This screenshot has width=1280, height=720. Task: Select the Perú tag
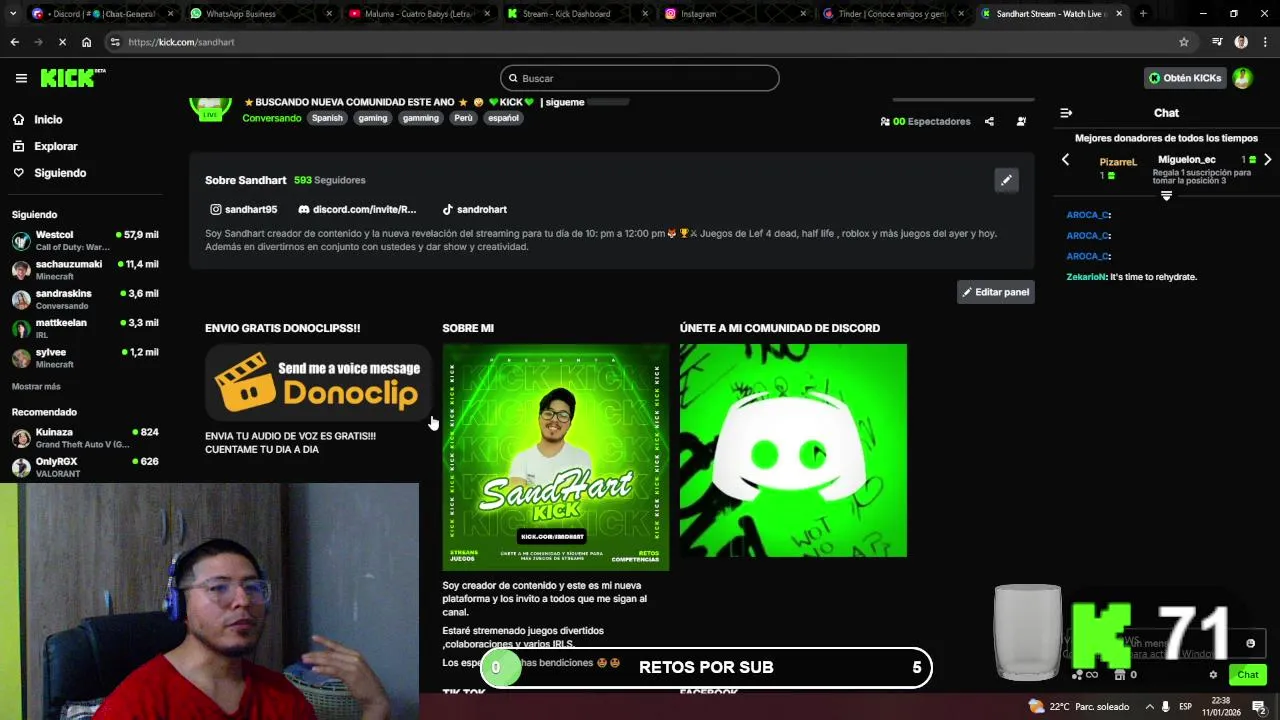point(463,118)
